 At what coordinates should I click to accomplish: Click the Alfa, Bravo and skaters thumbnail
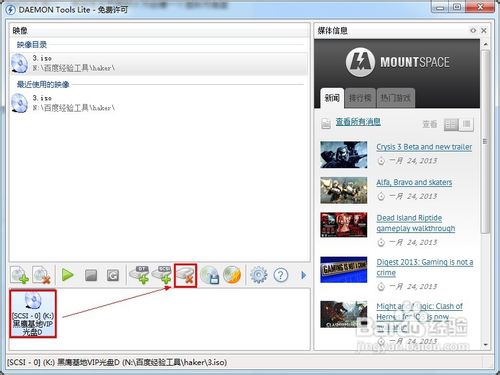pos(344,190)
